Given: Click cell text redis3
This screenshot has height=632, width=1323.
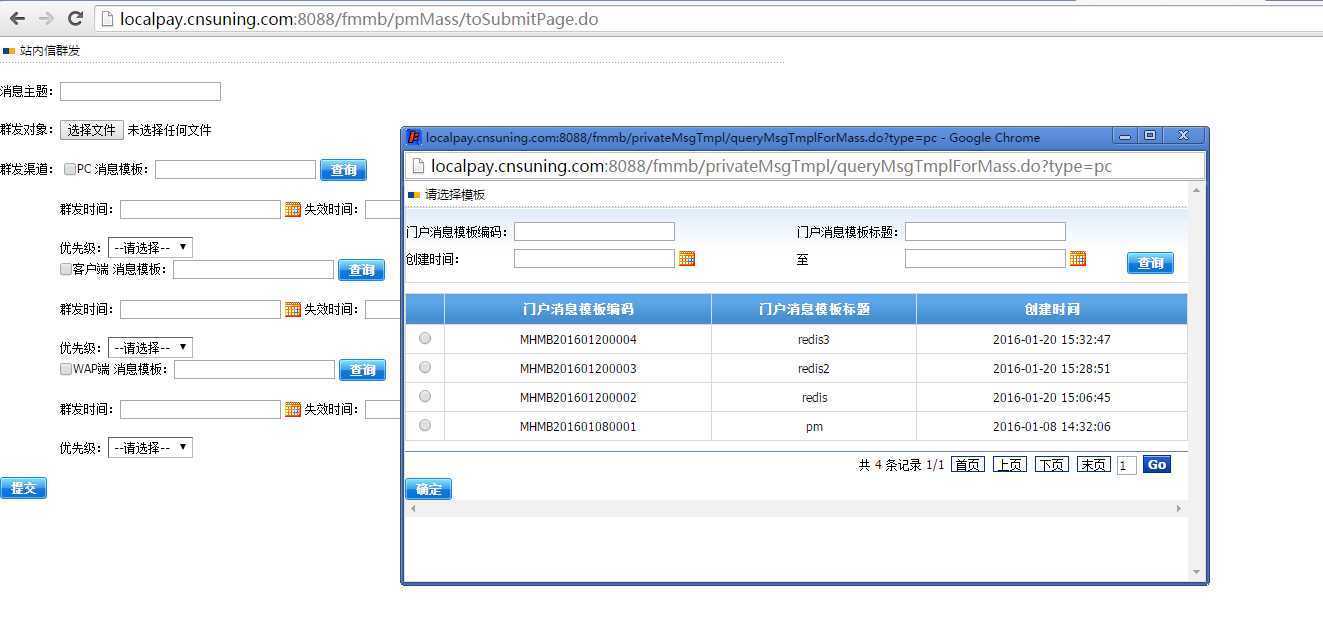Looking at the screenshot, I should pyautogui.click(x=814, y=339).
